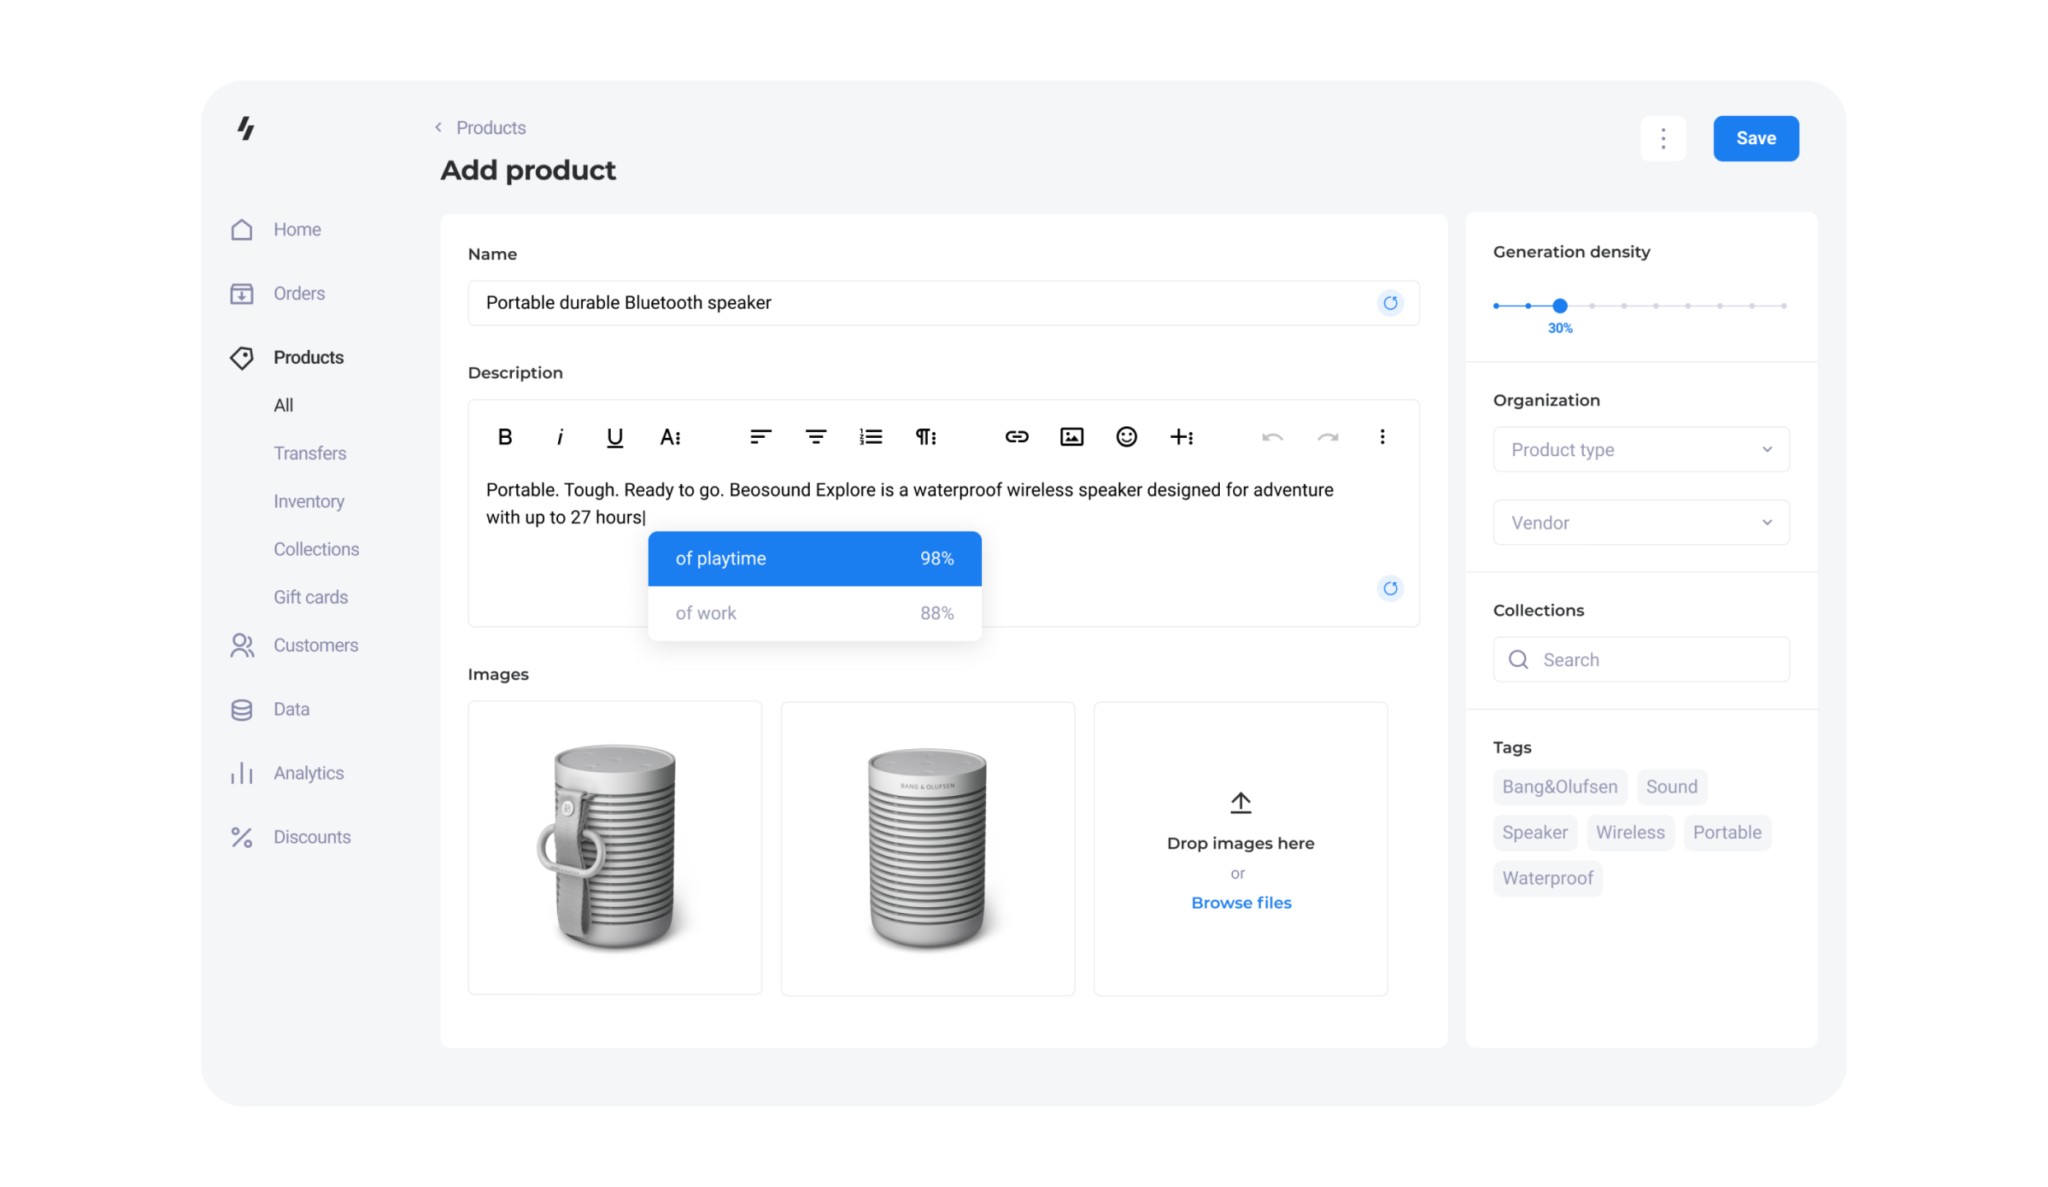Select Products in the sidebar

[x=286, y=358]
